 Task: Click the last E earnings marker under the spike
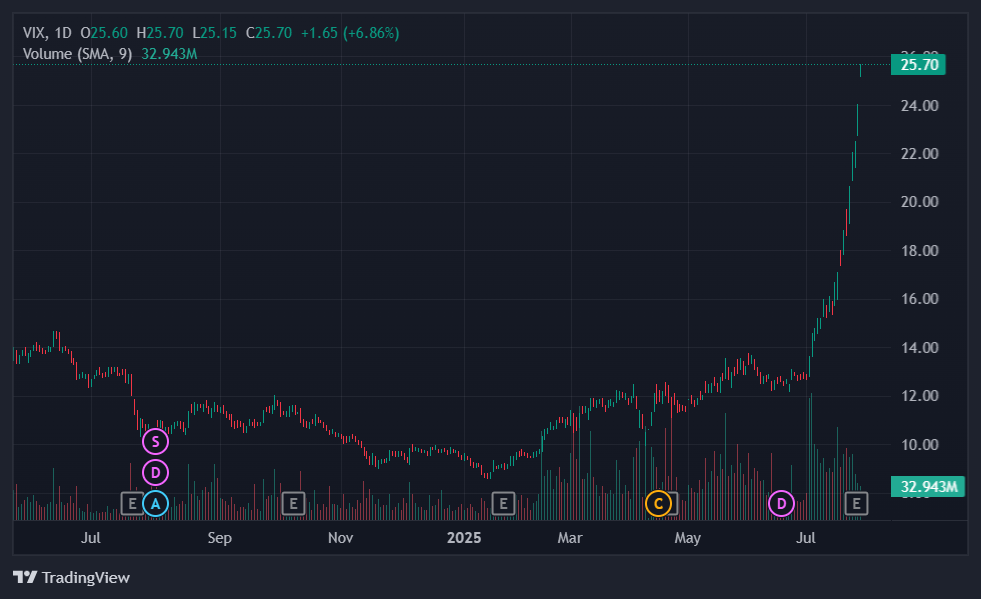click(x=856, y=503)
